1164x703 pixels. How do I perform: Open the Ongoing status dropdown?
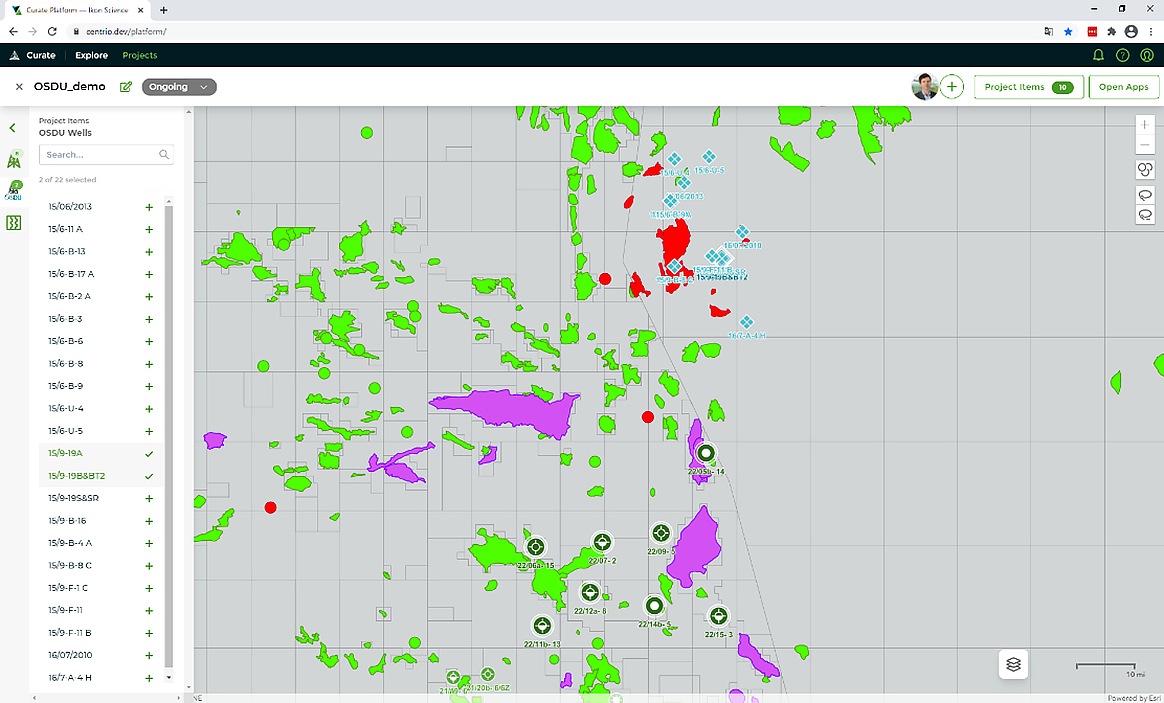179,87
